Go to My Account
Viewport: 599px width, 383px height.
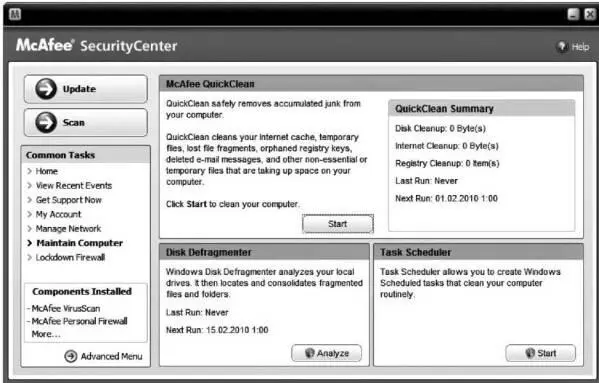click(x=58, y=214)
